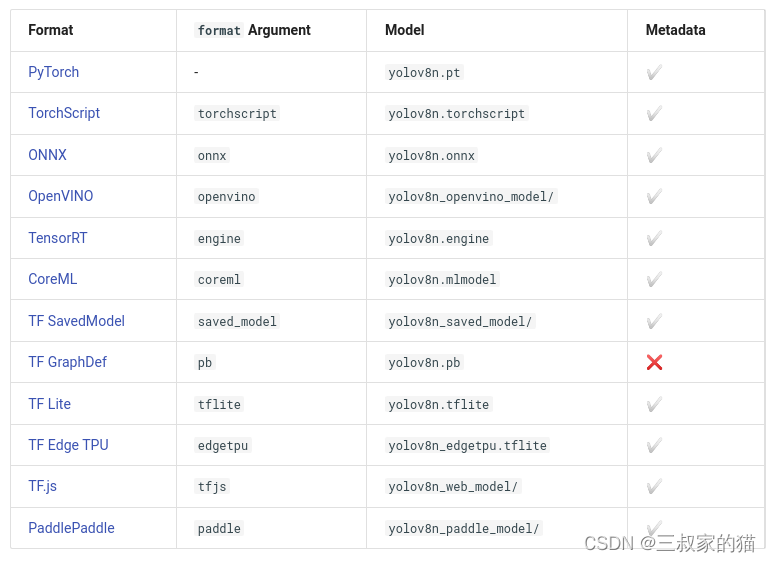Open the PaddlePaddle link
Image resolution: width=771 pixels, height=562 pixels.
[x=71, y=528]
